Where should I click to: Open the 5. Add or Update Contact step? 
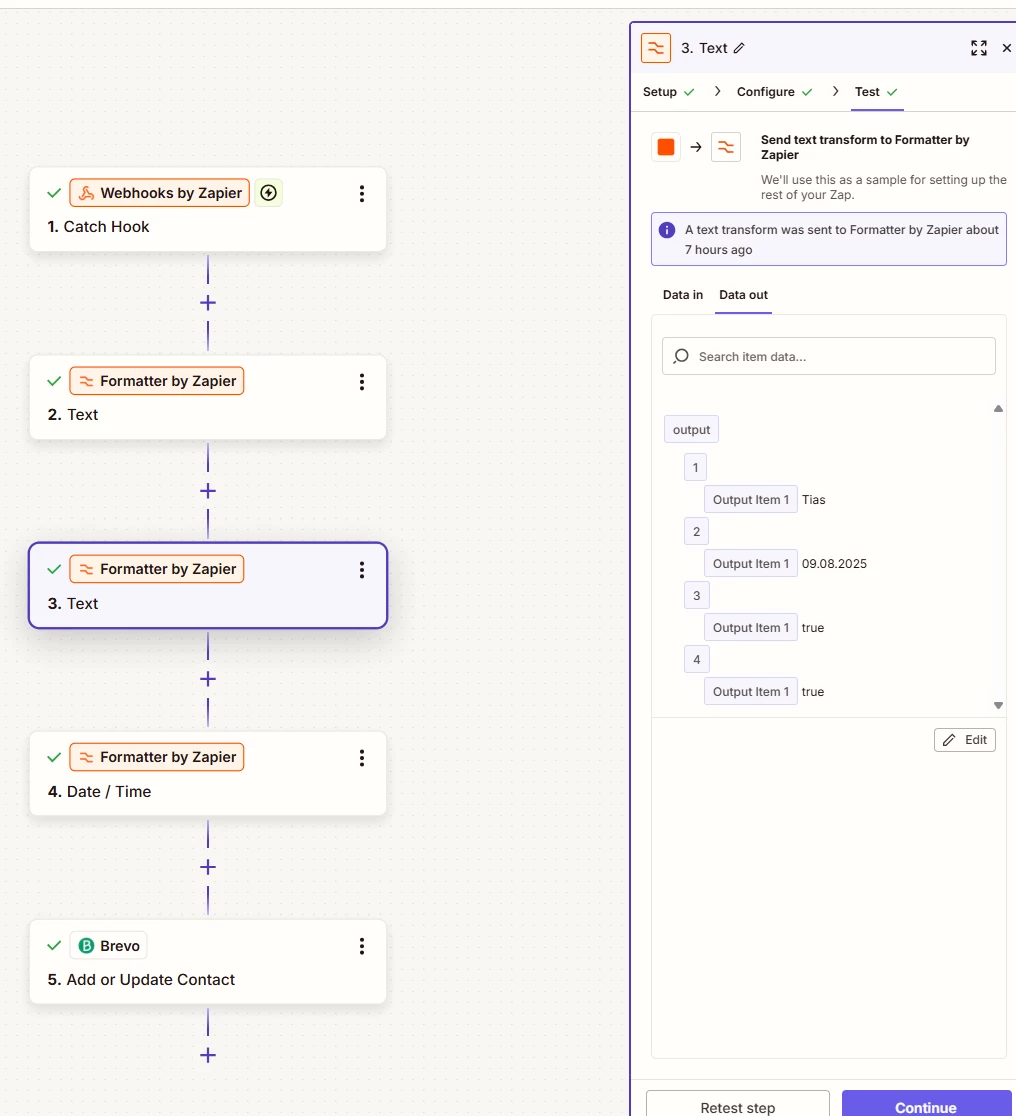(208, 962)
